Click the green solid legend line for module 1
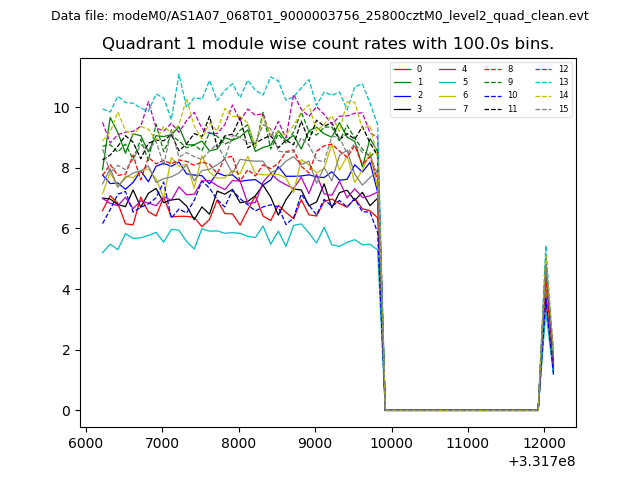 point(403,82)
